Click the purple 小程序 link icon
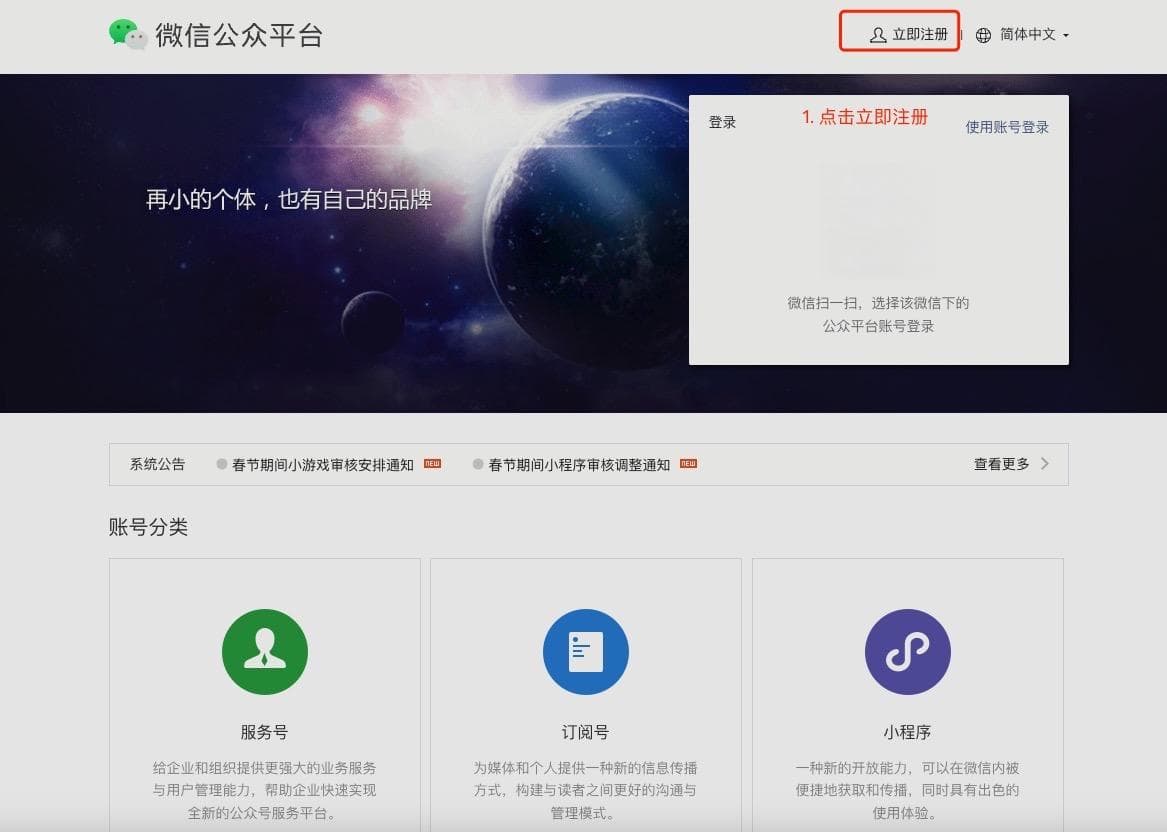Image resolution: width=1167 pixels, height=832 pixels. [907, 652]
